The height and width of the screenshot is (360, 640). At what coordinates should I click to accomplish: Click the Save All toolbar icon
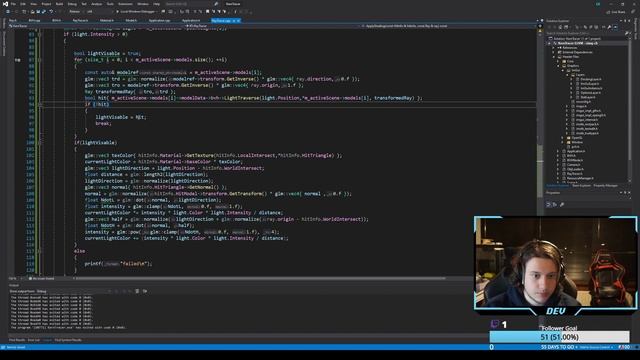[43, 12]
